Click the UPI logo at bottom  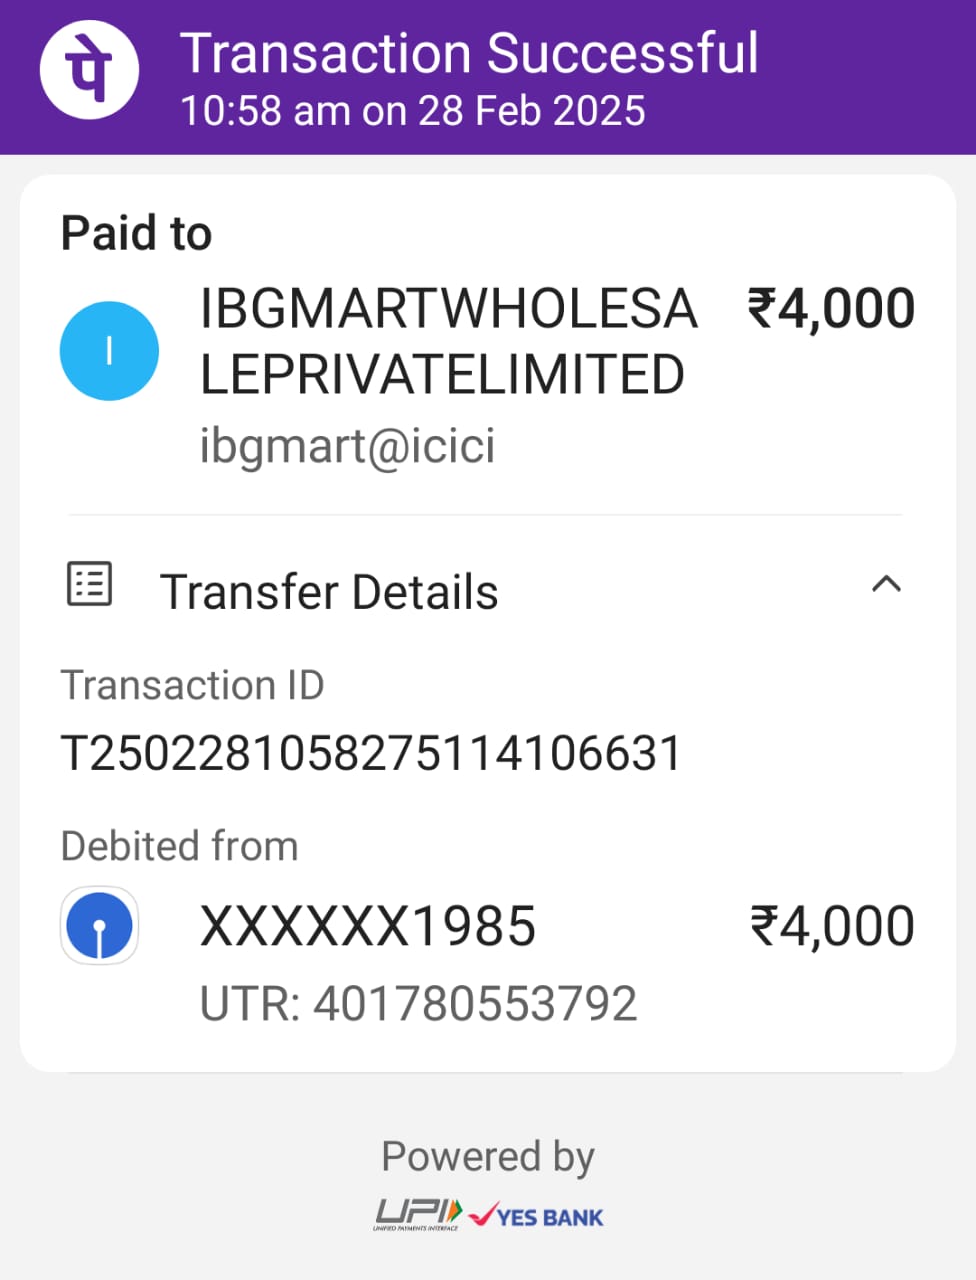tap(417, 1215)
